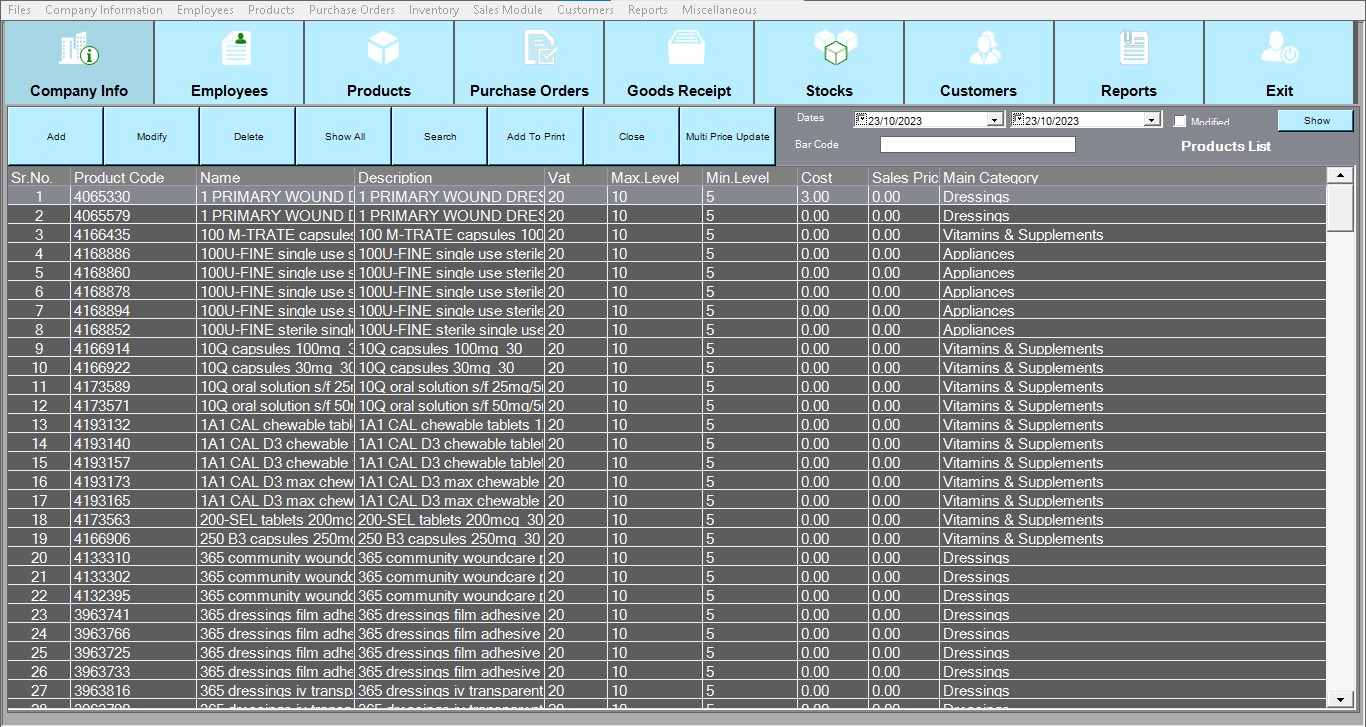Open the Company Info module icon
This screenshot has height=727, width=1366.
tap(78, 49)
